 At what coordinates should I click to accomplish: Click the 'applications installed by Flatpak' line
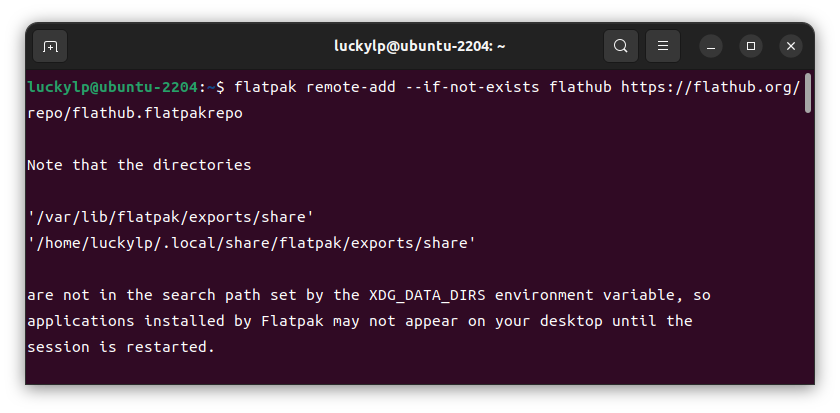(x=360, y=321)
